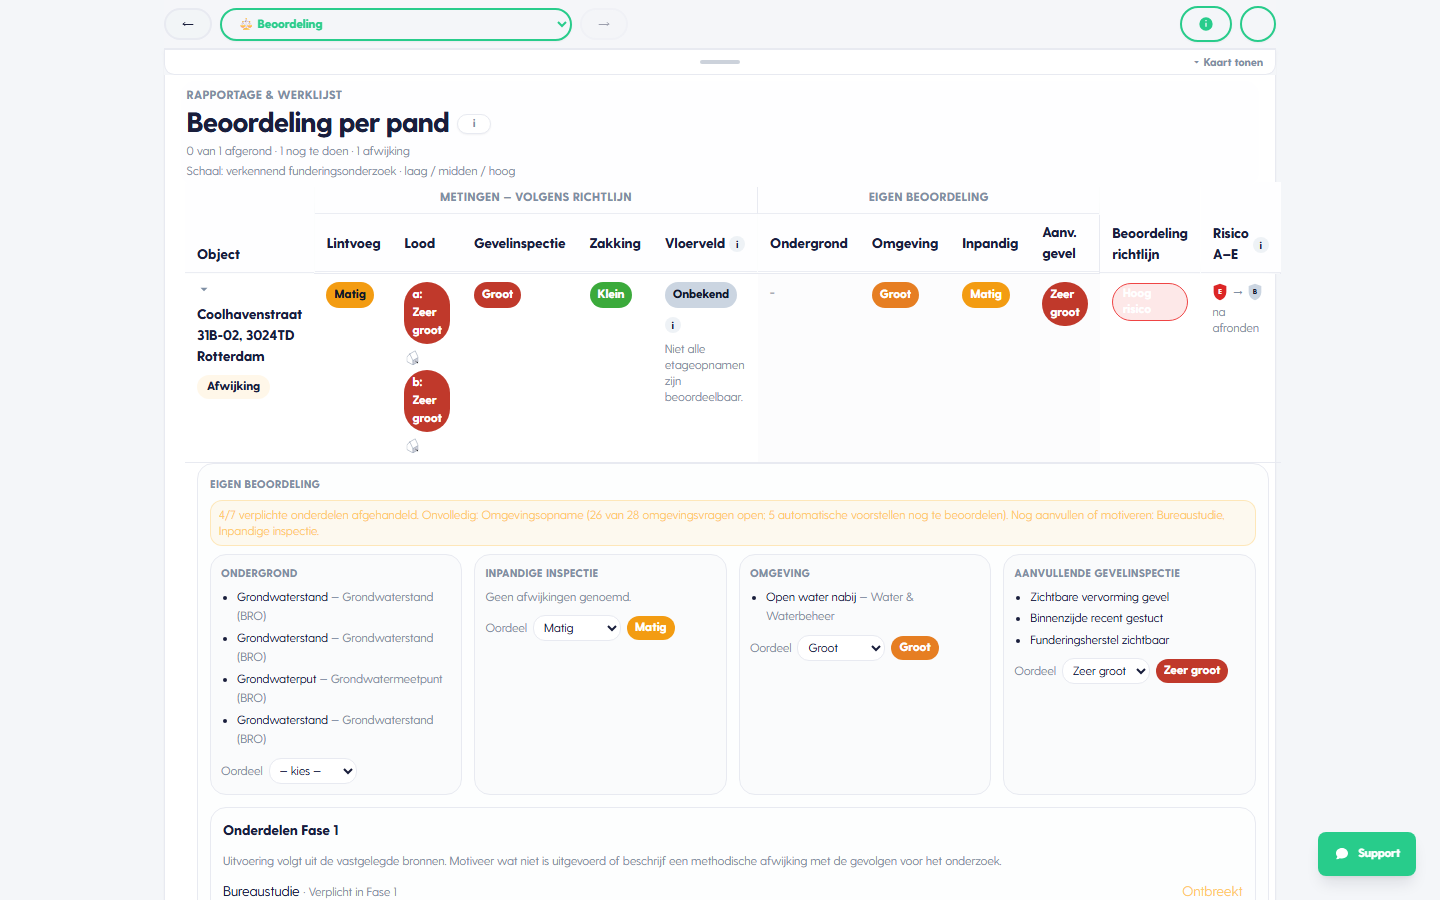Image resolution: width=1440 pixels, height=900 pixels.
Task: Go back with the left arrow button
Action: coord(188,24)
